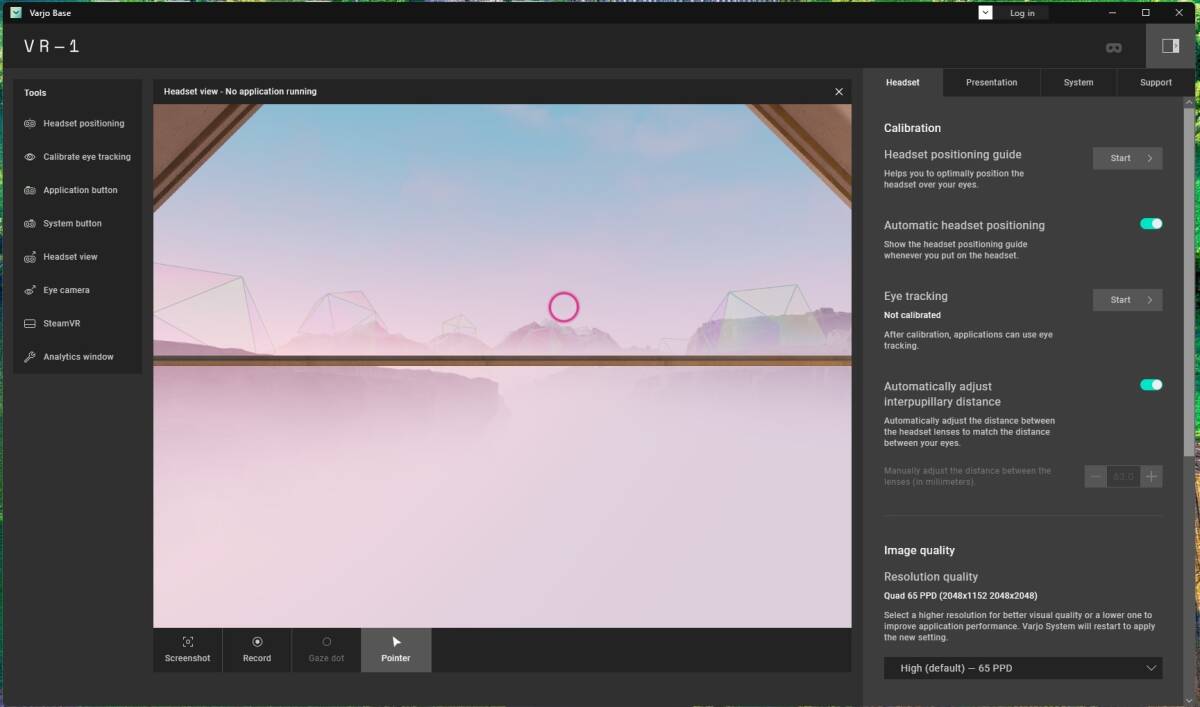Expand Resolution quality High (default) dropdown
Image resolution: width=1200 pixels, height=707 pixels.
(x=1023, y=668)
